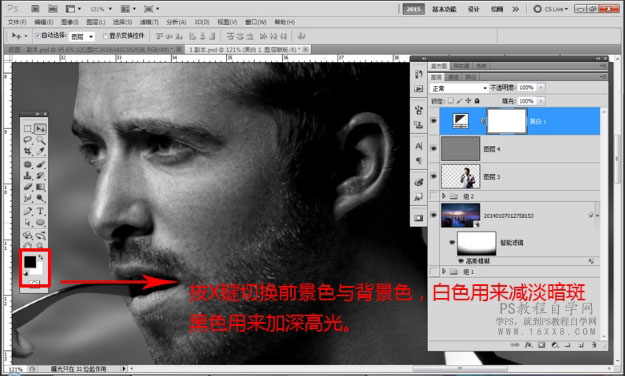Select the Eraser tool
625x376 pixels.
[28, 186]
